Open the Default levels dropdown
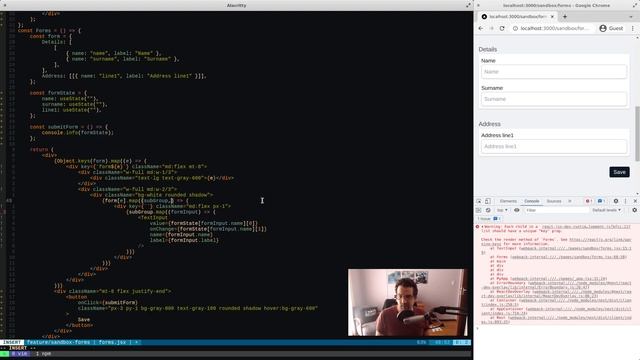 click(x=607, y=210)
